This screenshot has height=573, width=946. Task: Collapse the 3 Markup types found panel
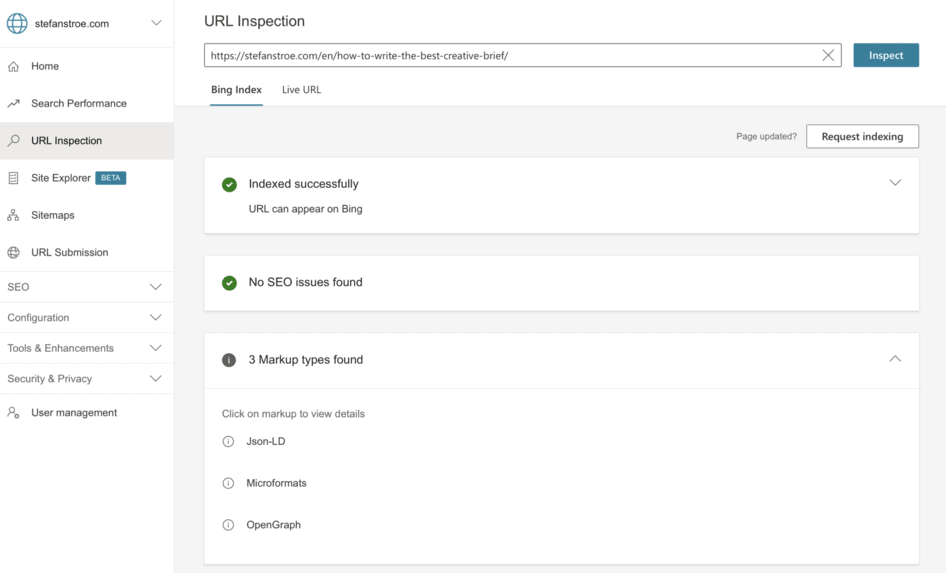(895, 359)
